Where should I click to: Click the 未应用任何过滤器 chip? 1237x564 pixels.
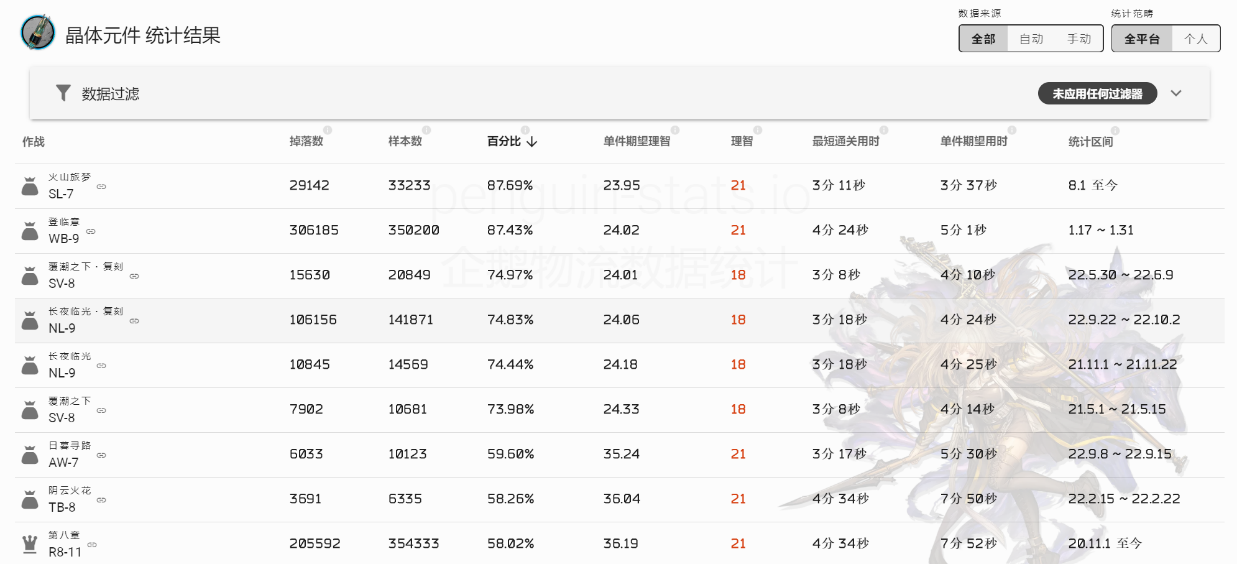(1097, 93)
